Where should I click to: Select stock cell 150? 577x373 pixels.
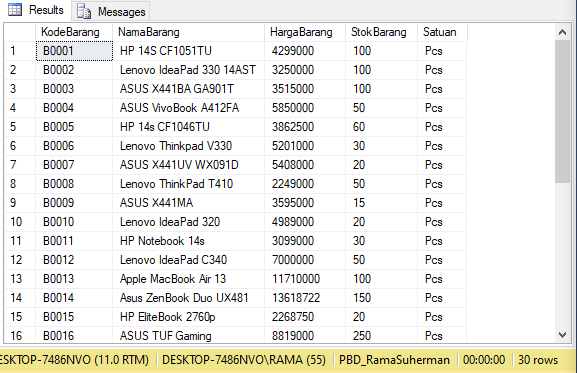point(382,298)
